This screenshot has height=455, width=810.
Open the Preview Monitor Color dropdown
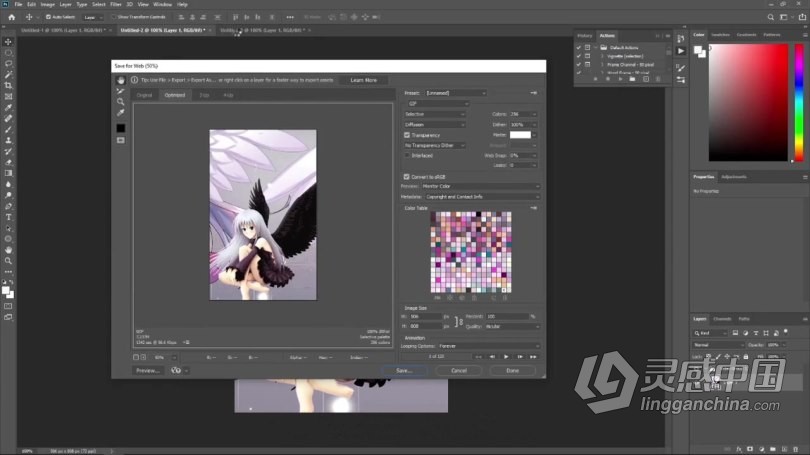coord(480,186)
